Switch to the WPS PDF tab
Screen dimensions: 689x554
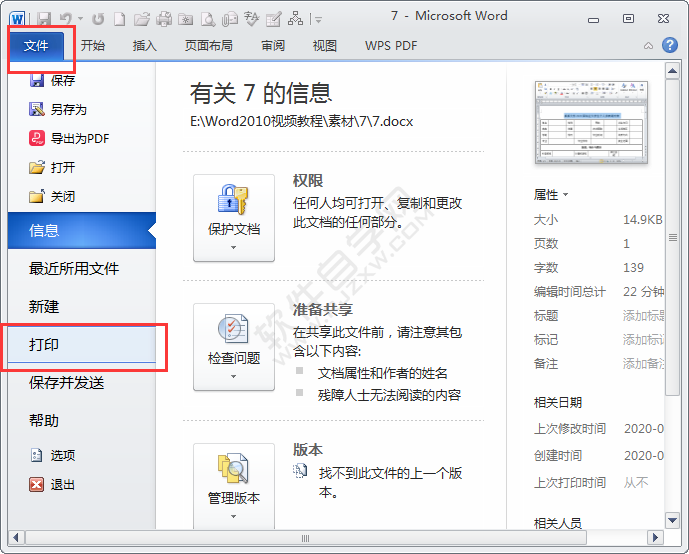tap(391, 46)
